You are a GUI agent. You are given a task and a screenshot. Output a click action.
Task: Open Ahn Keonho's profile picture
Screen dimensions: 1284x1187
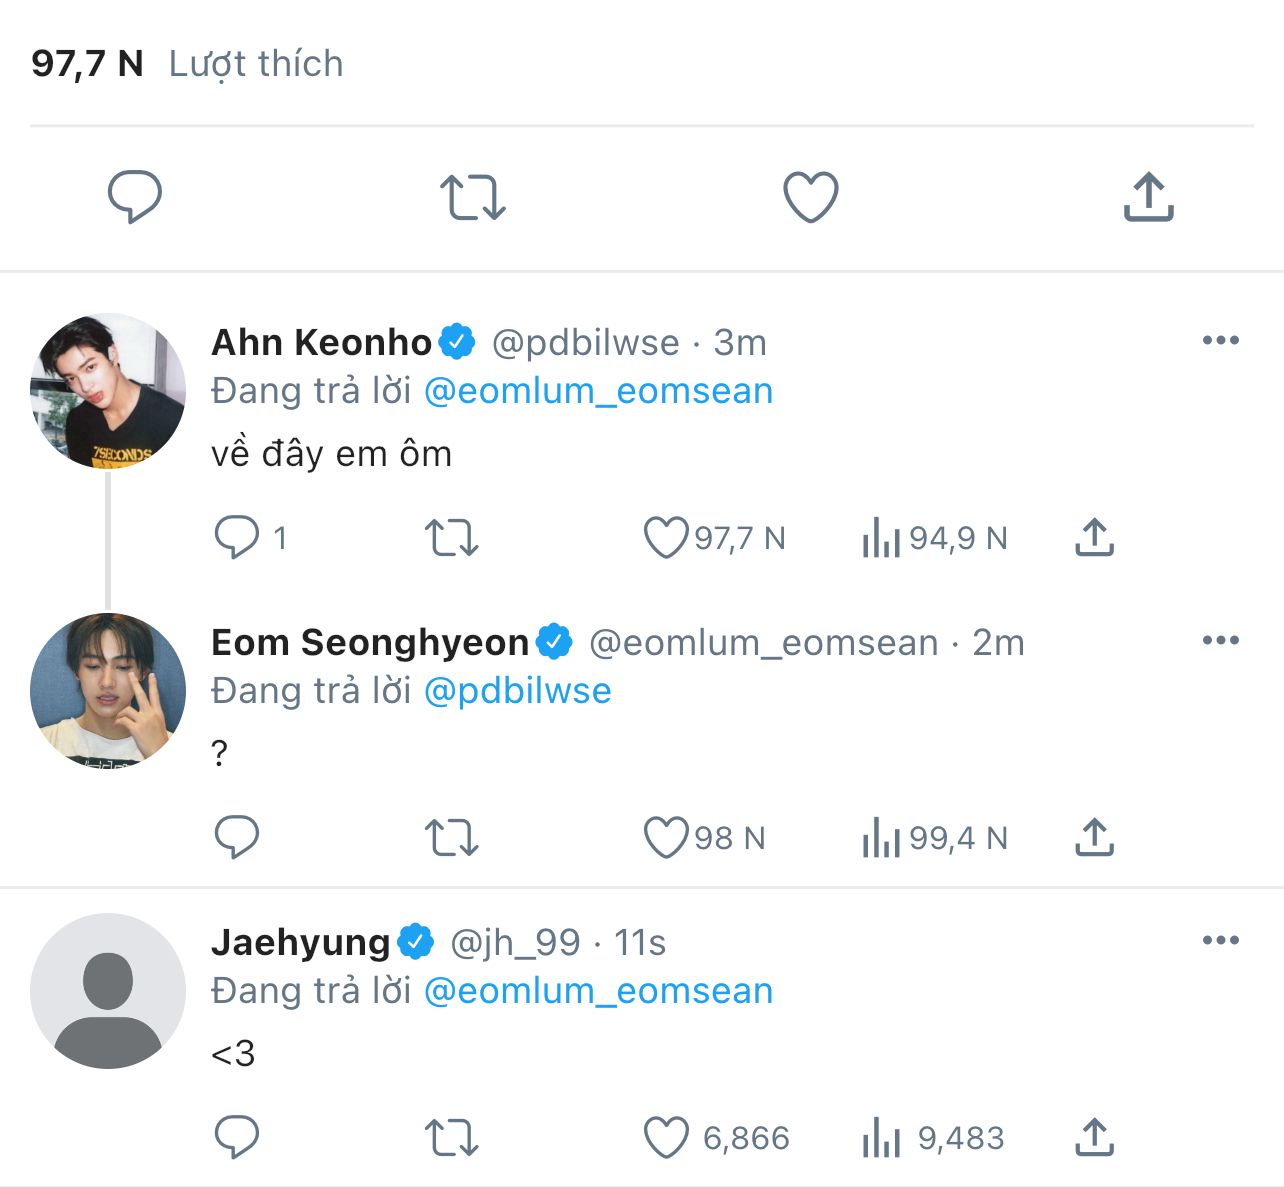click(108, 391)
